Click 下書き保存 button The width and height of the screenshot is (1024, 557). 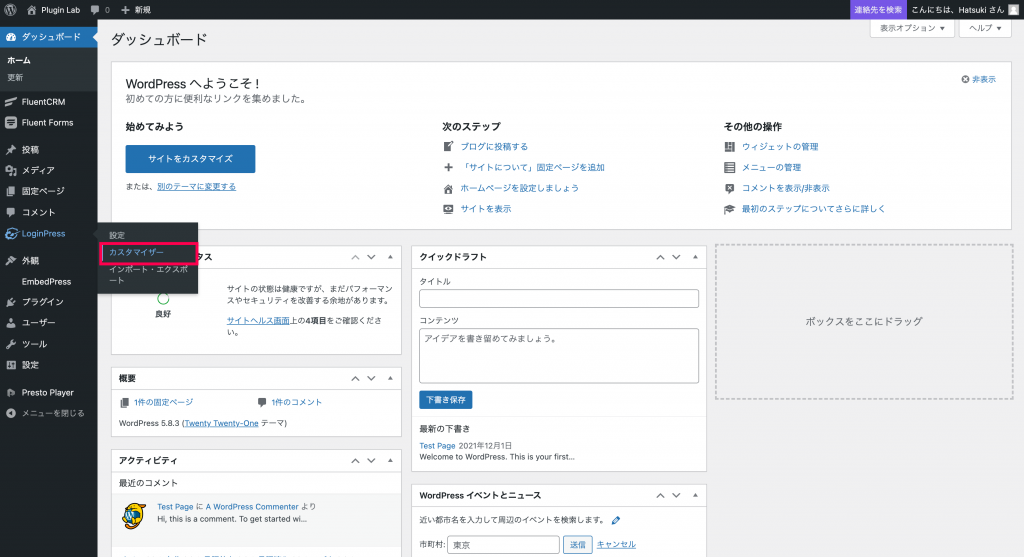point(445,400)
